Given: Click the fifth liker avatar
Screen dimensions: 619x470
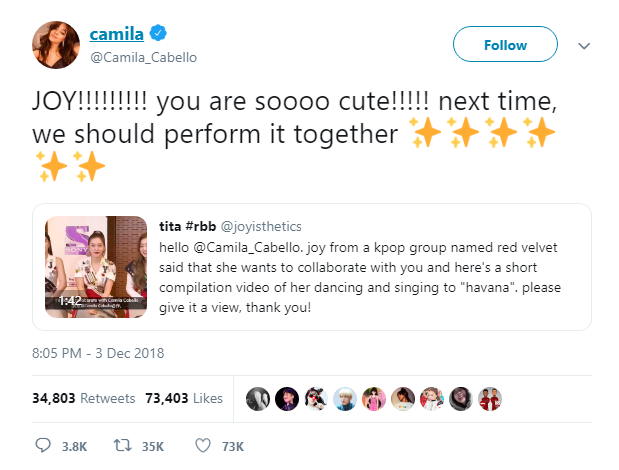Looking at the screenshot, I should tap(374, 398).
